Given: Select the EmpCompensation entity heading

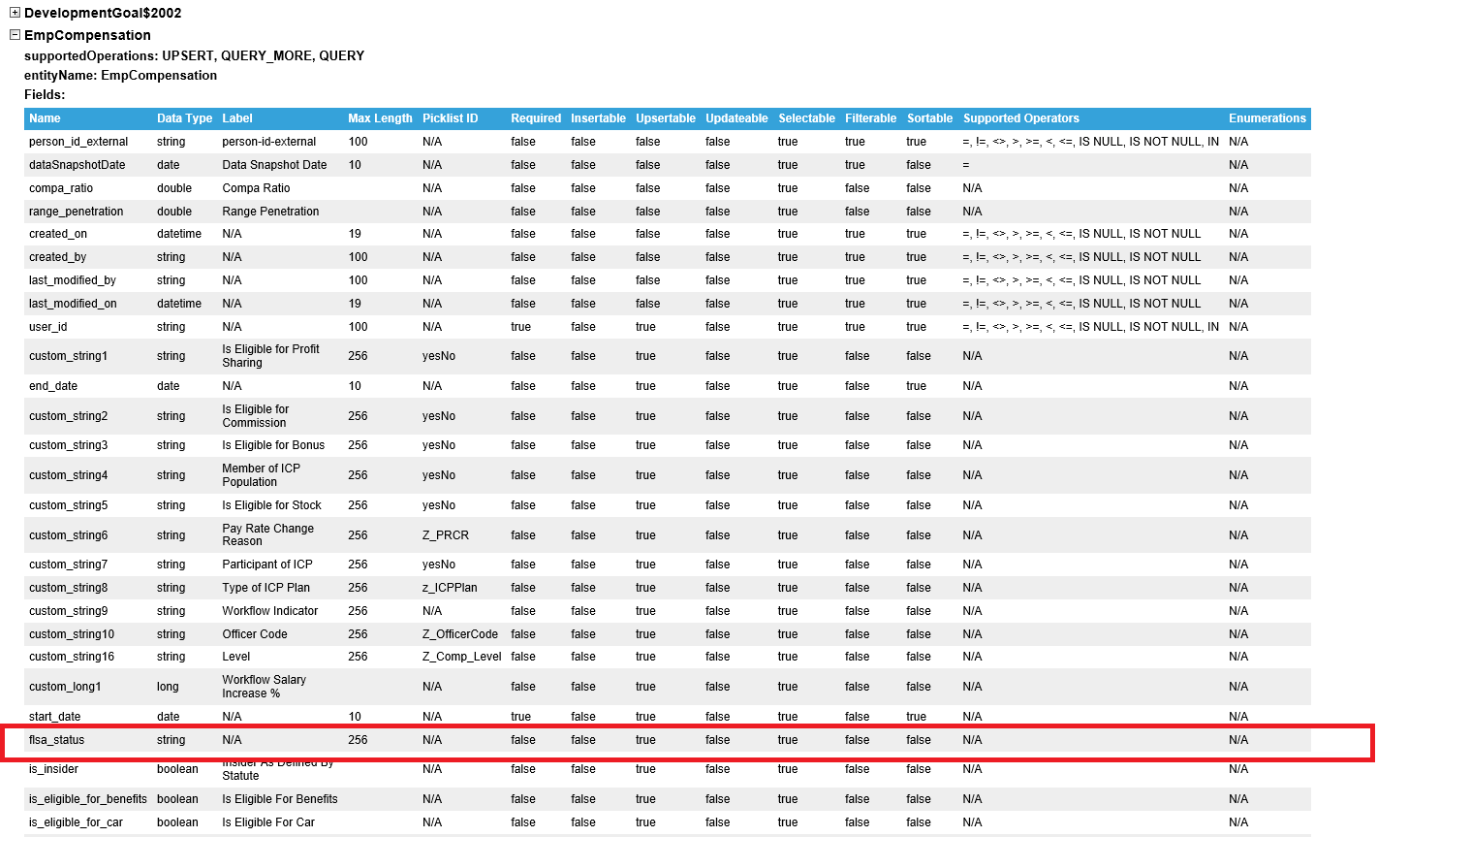Looking at the screenshot, I should 87,35.
